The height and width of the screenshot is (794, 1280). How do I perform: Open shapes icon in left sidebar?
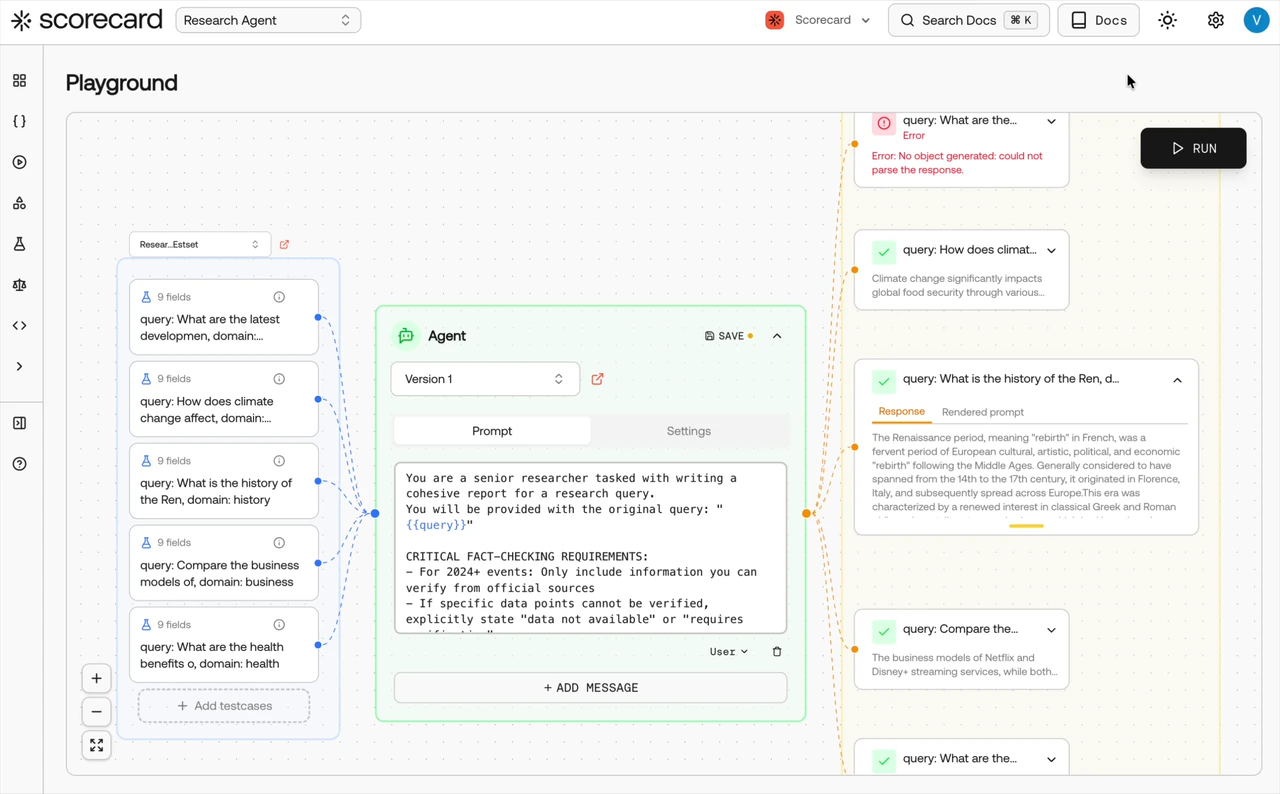pos(19,203)
